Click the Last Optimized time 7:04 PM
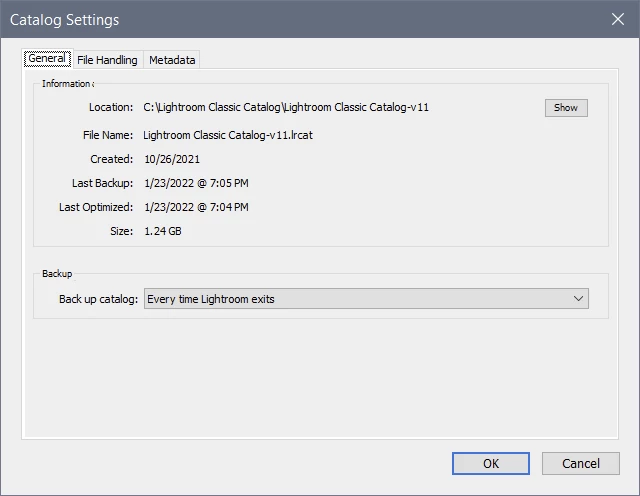640x496 pixels. point(229,207)
